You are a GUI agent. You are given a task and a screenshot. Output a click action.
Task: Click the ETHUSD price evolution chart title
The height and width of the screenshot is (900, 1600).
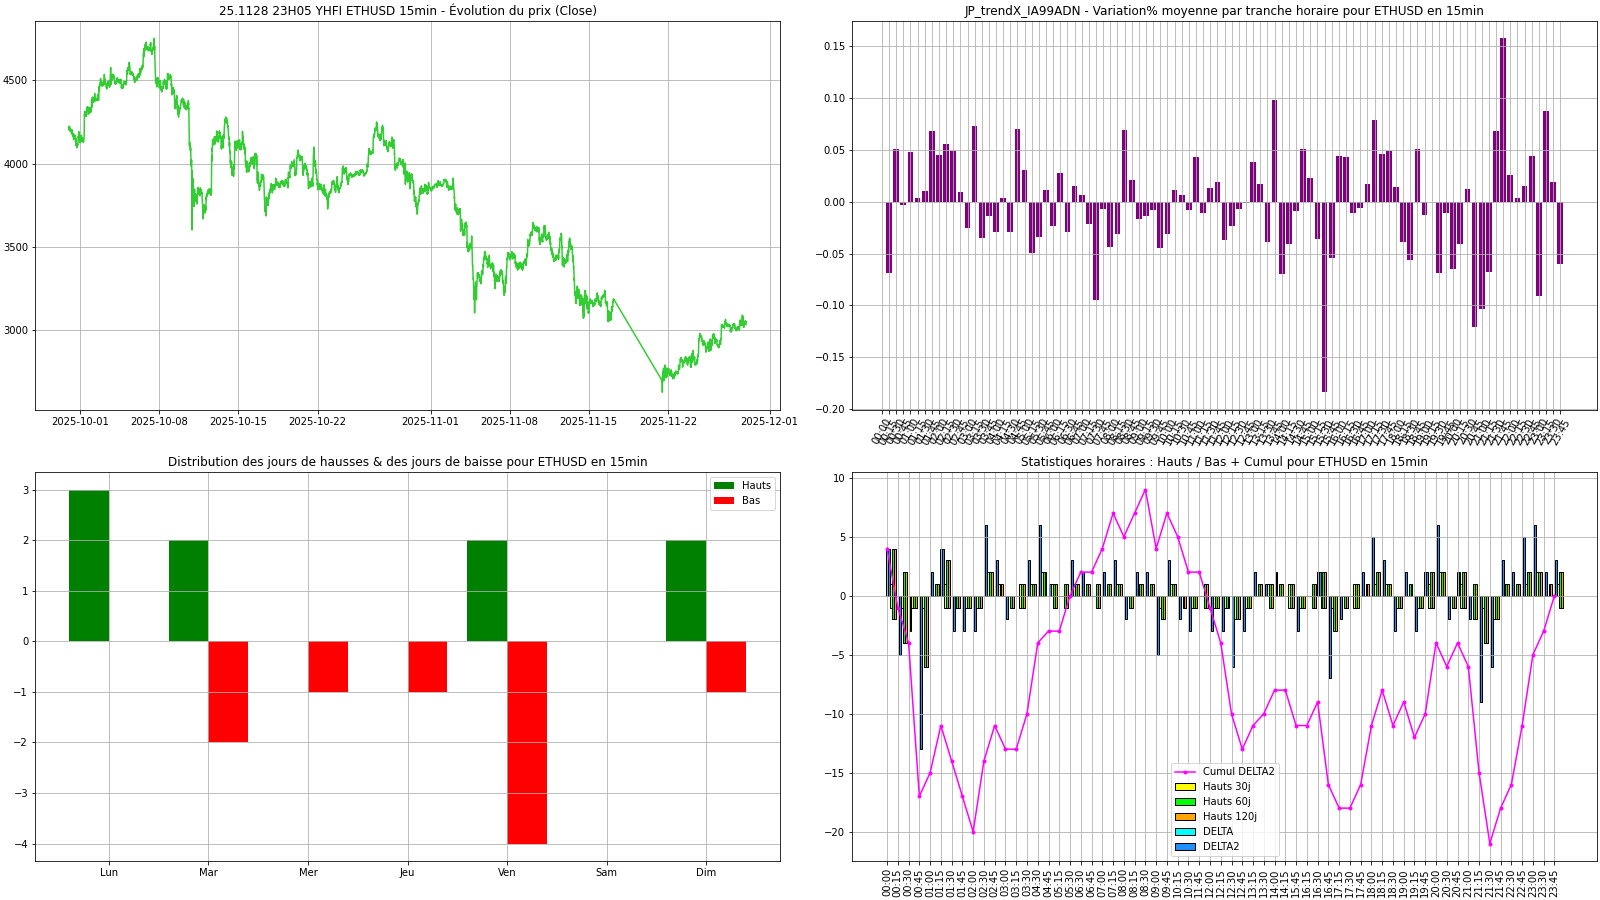408,11
